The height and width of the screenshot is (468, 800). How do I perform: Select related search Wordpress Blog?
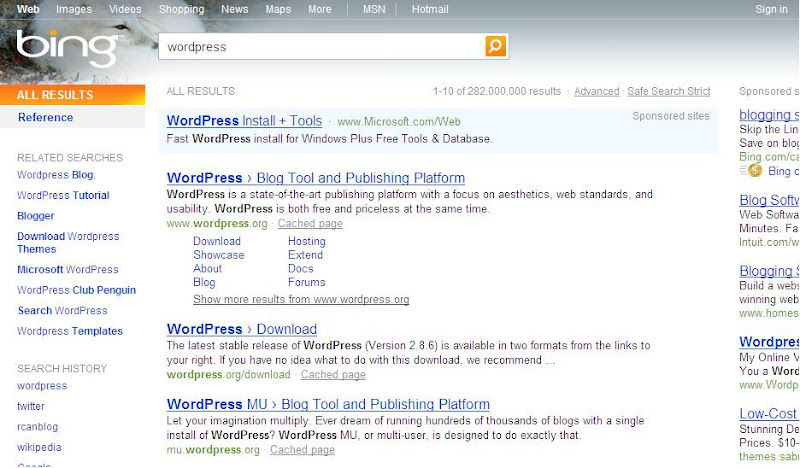(56, 175)
